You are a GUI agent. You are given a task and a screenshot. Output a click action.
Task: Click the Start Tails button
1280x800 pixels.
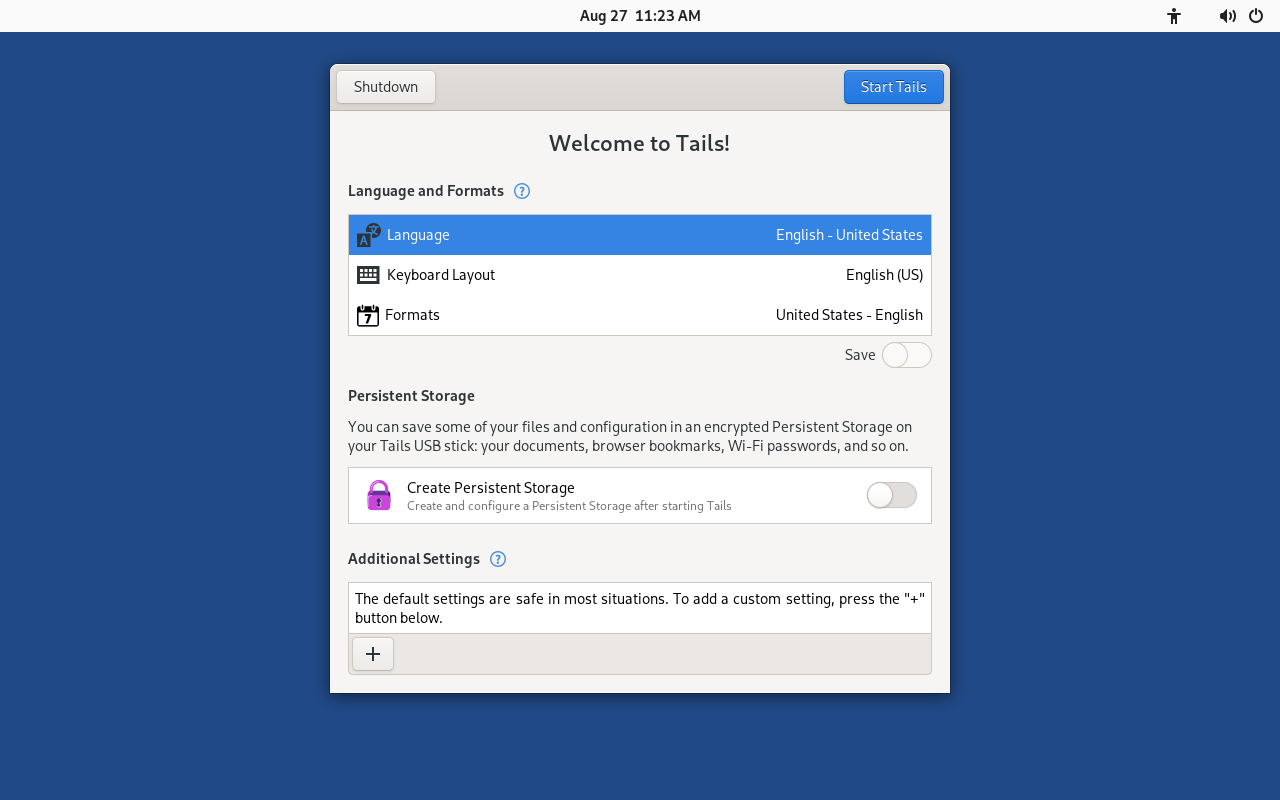[893, 87]
